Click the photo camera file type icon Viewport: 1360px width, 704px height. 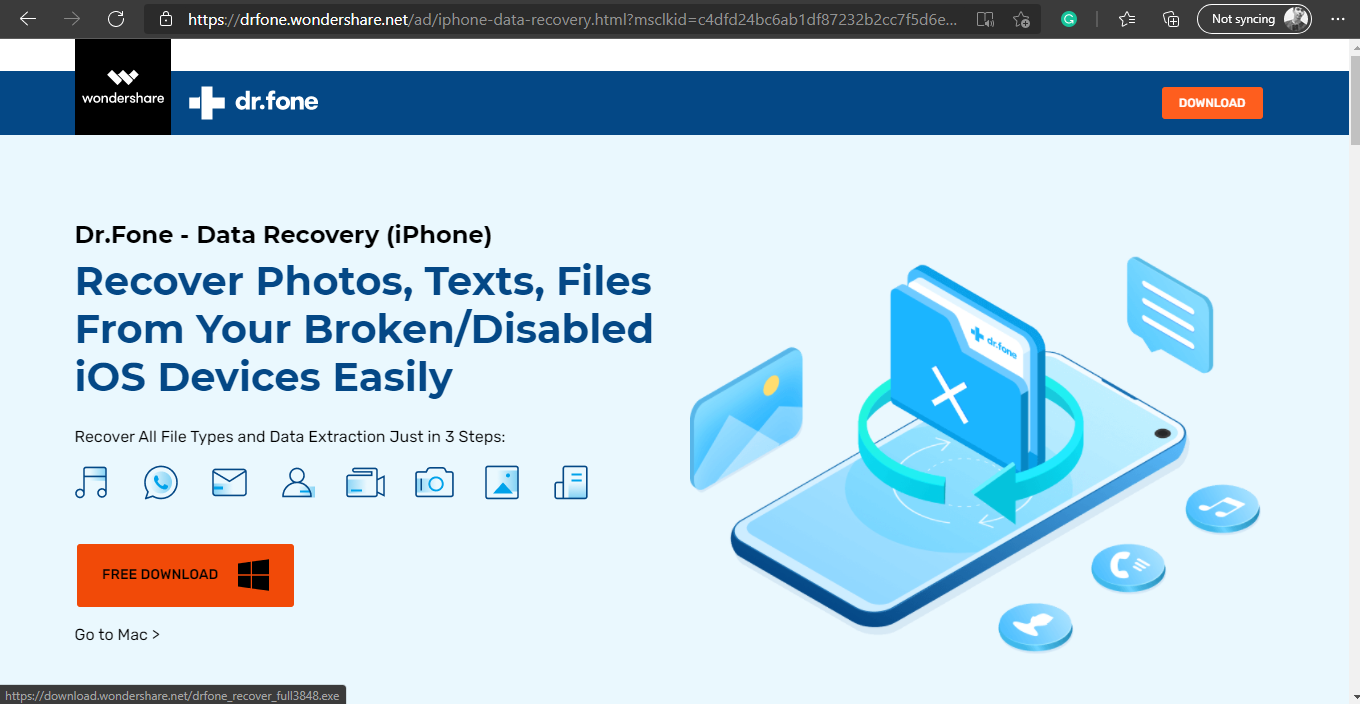point(434,483)
